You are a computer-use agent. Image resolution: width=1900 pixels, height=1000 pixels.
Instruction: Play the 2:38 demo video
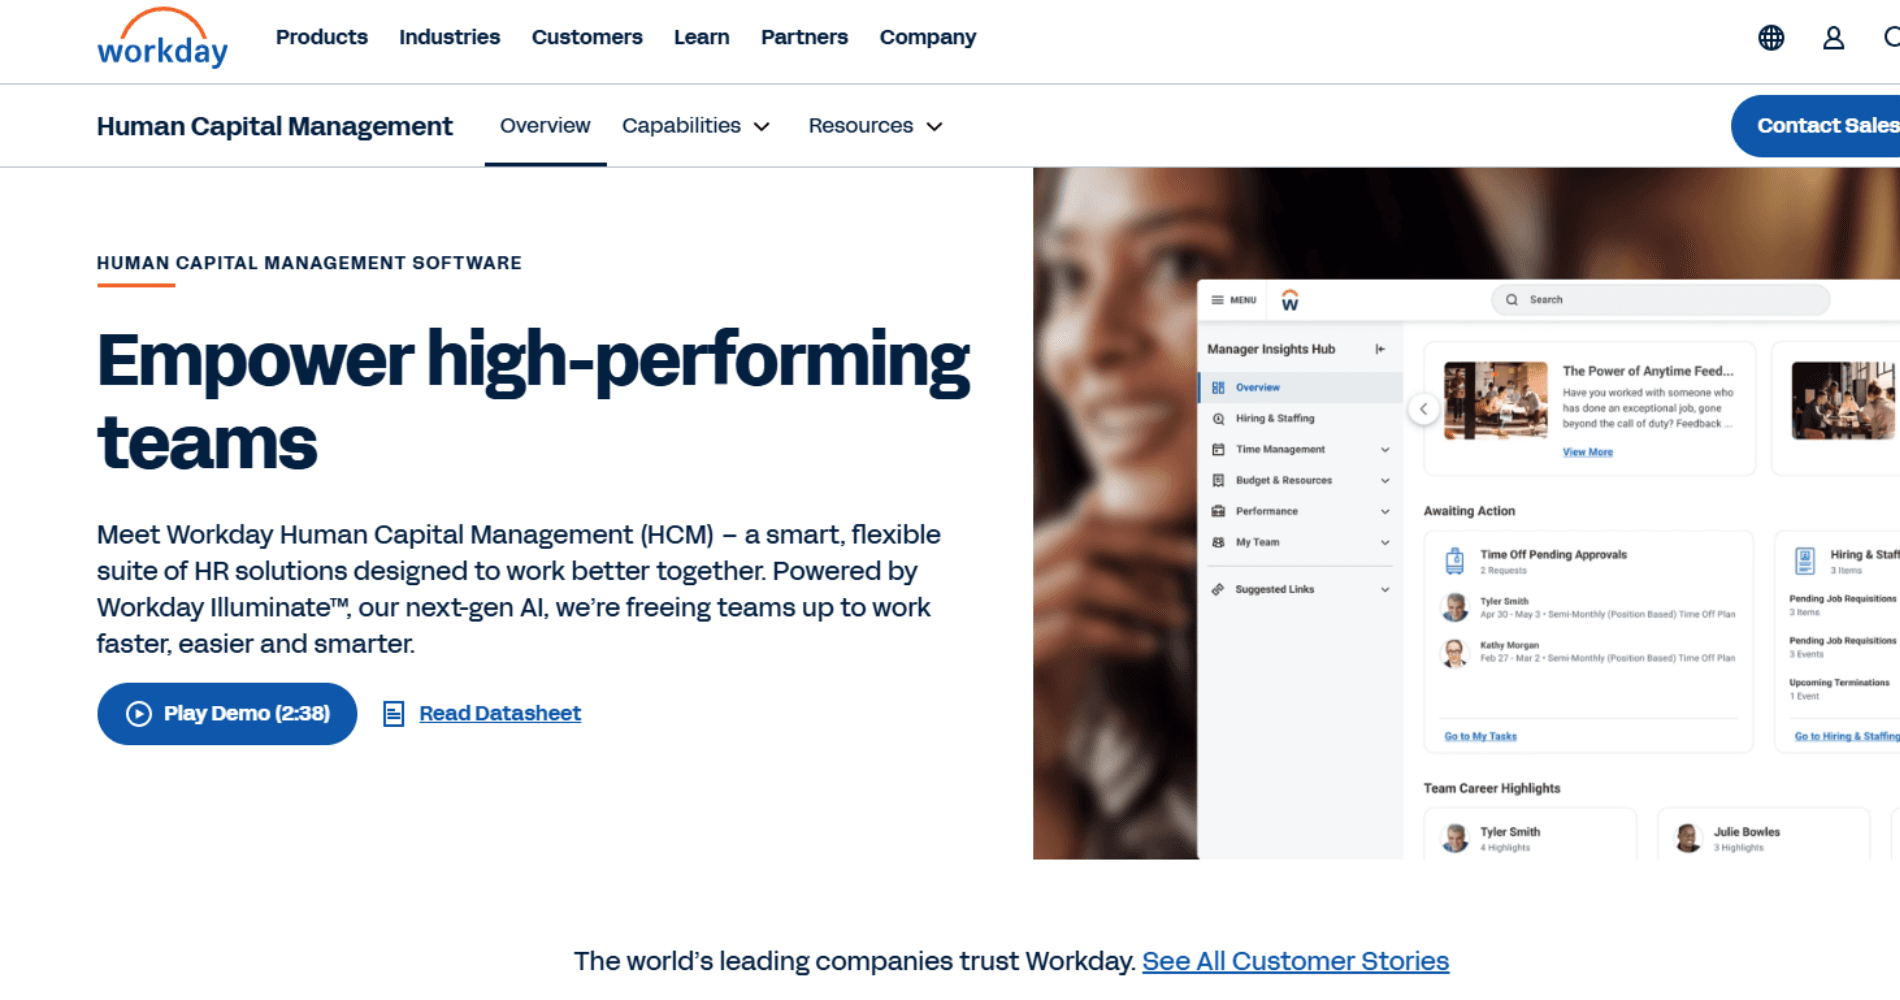[227, 714]
